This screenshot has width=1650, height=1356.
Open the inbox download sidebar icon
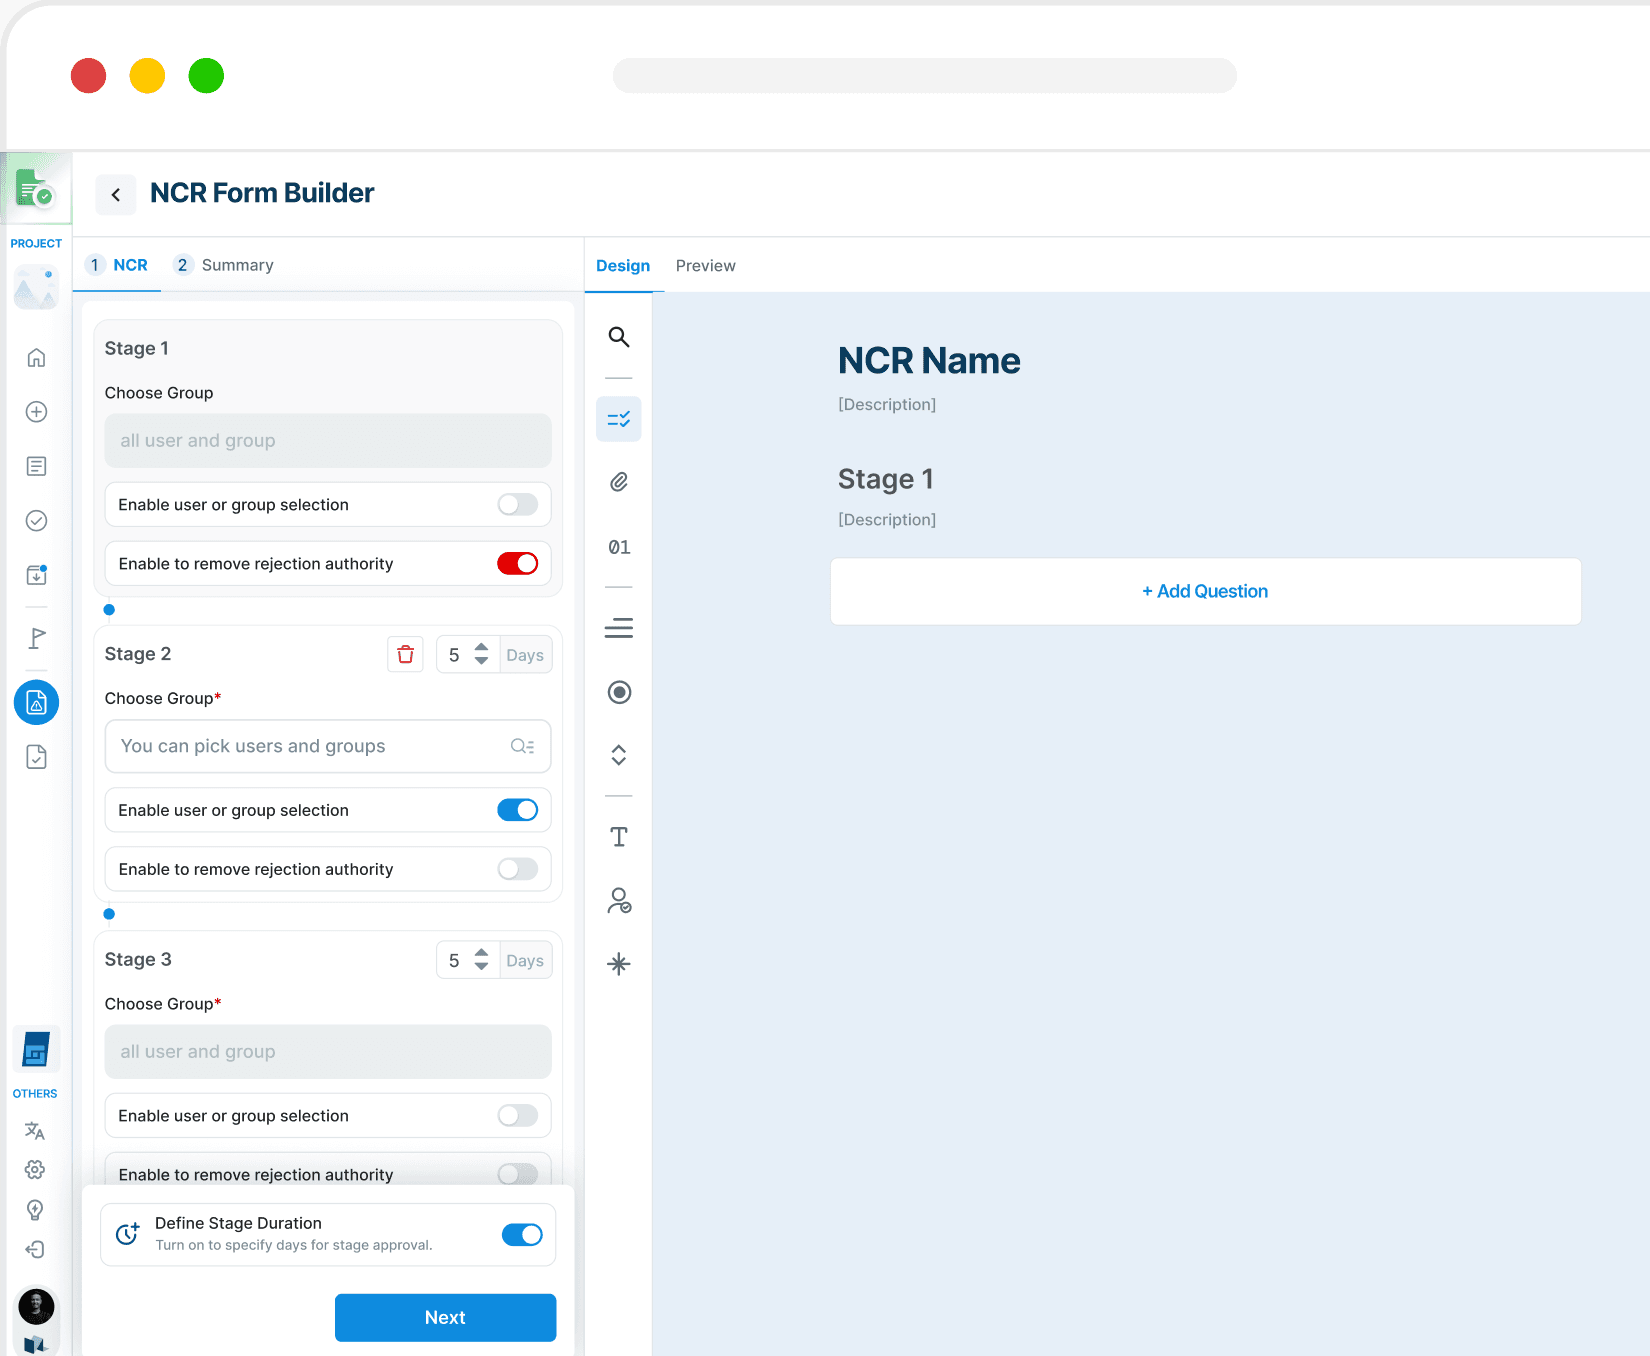[36, 574]
